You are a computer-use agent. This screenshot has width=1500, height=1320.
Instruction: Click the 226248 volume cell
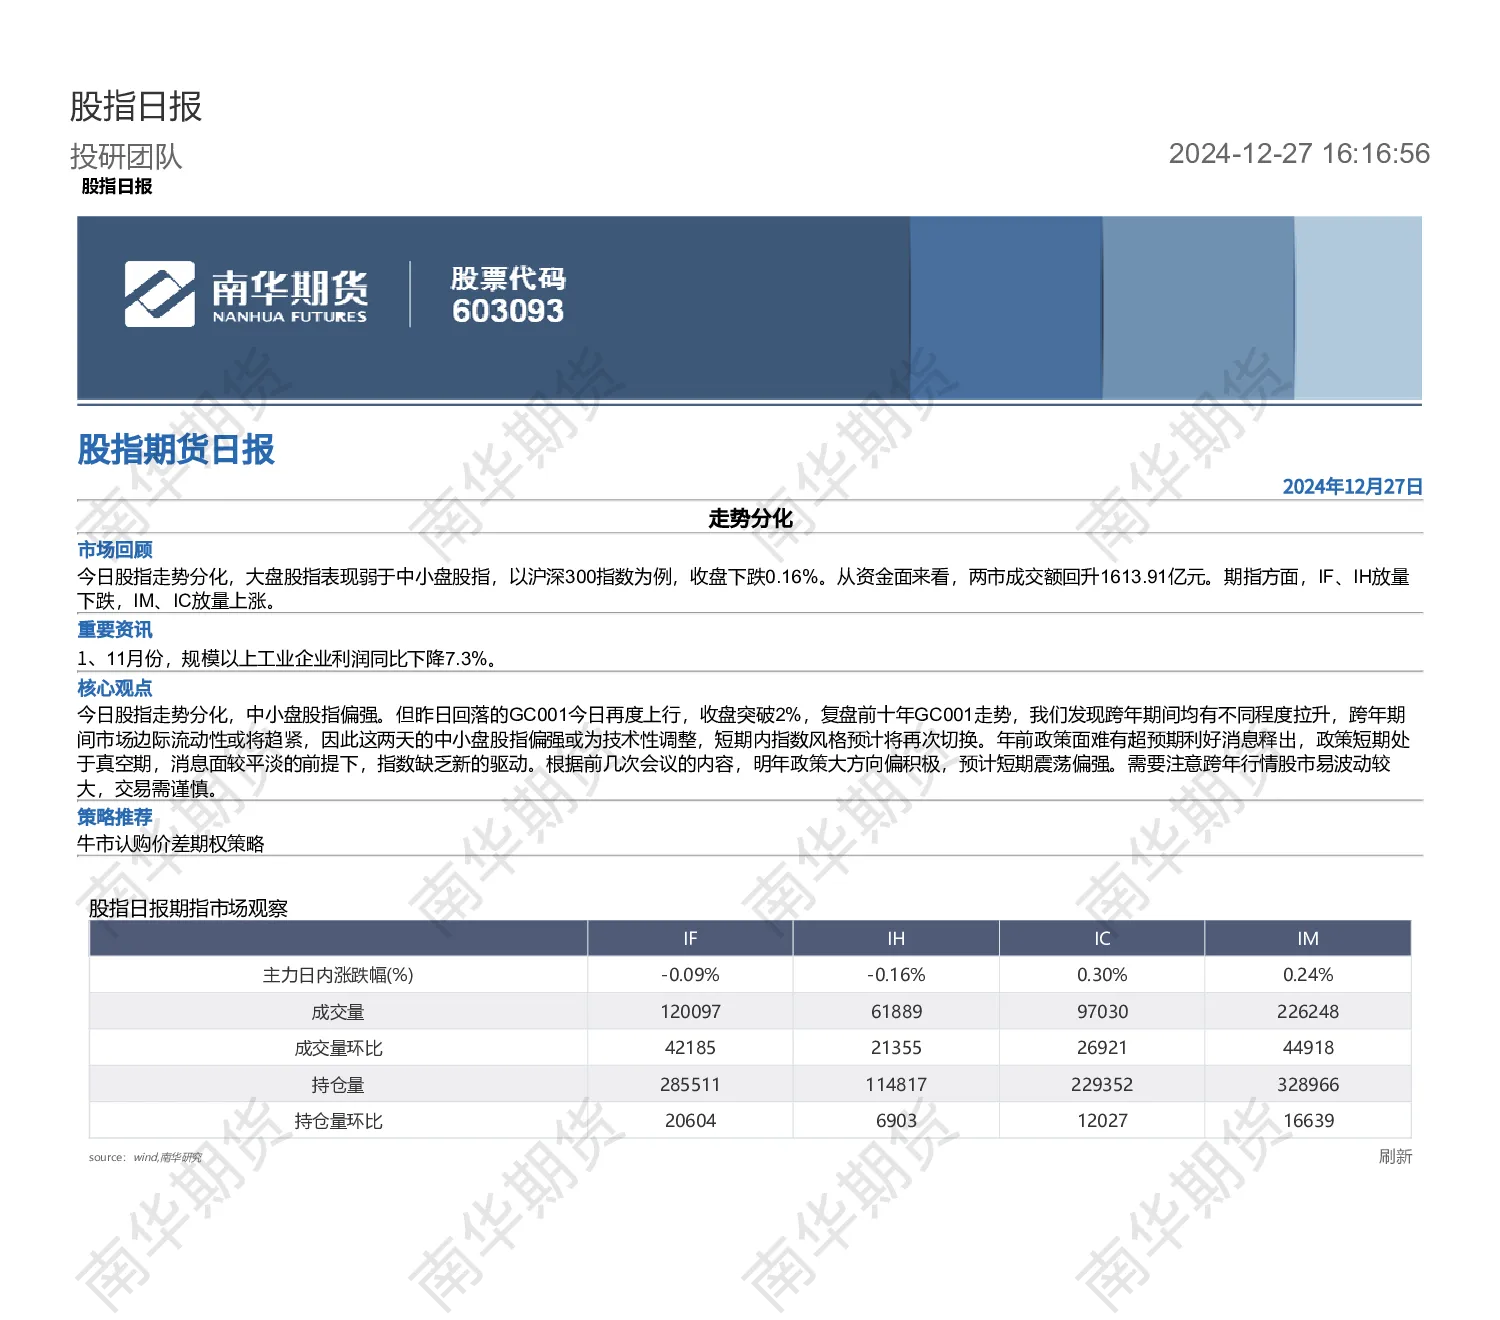(x=1308, y=1012)
